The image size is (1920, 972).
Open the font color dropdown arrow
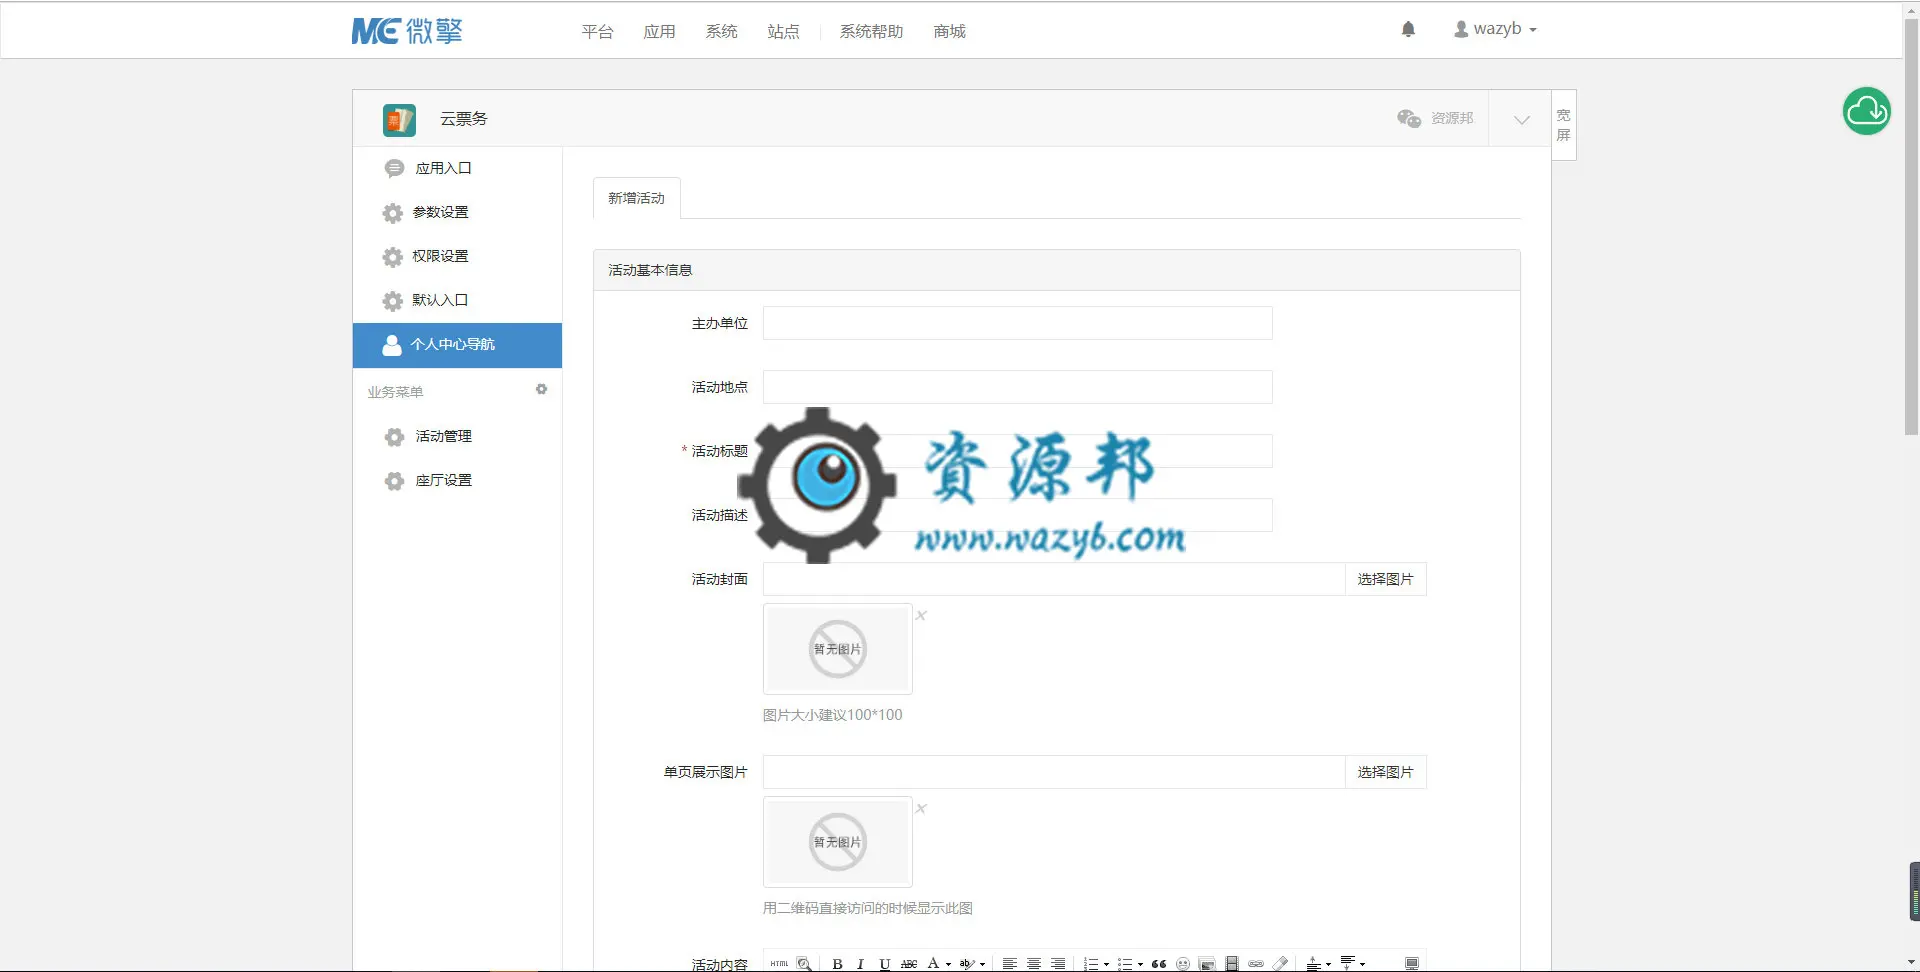point(948,964)
